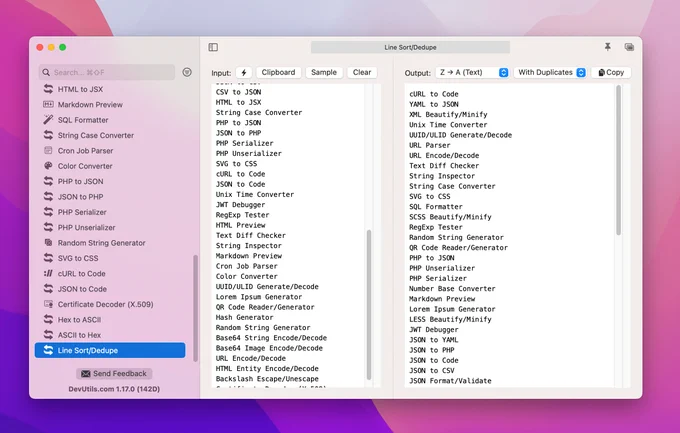
Task: Click the PHP Unserializer icon
Action: [x=48, y=227]
